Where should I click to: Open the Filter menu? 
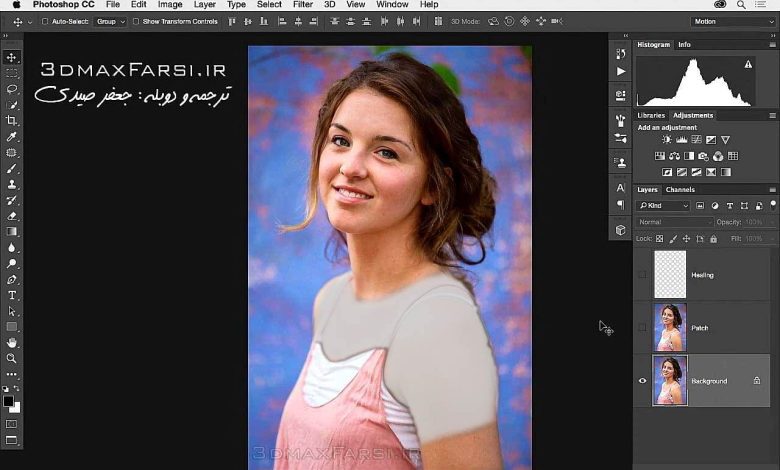302,5
